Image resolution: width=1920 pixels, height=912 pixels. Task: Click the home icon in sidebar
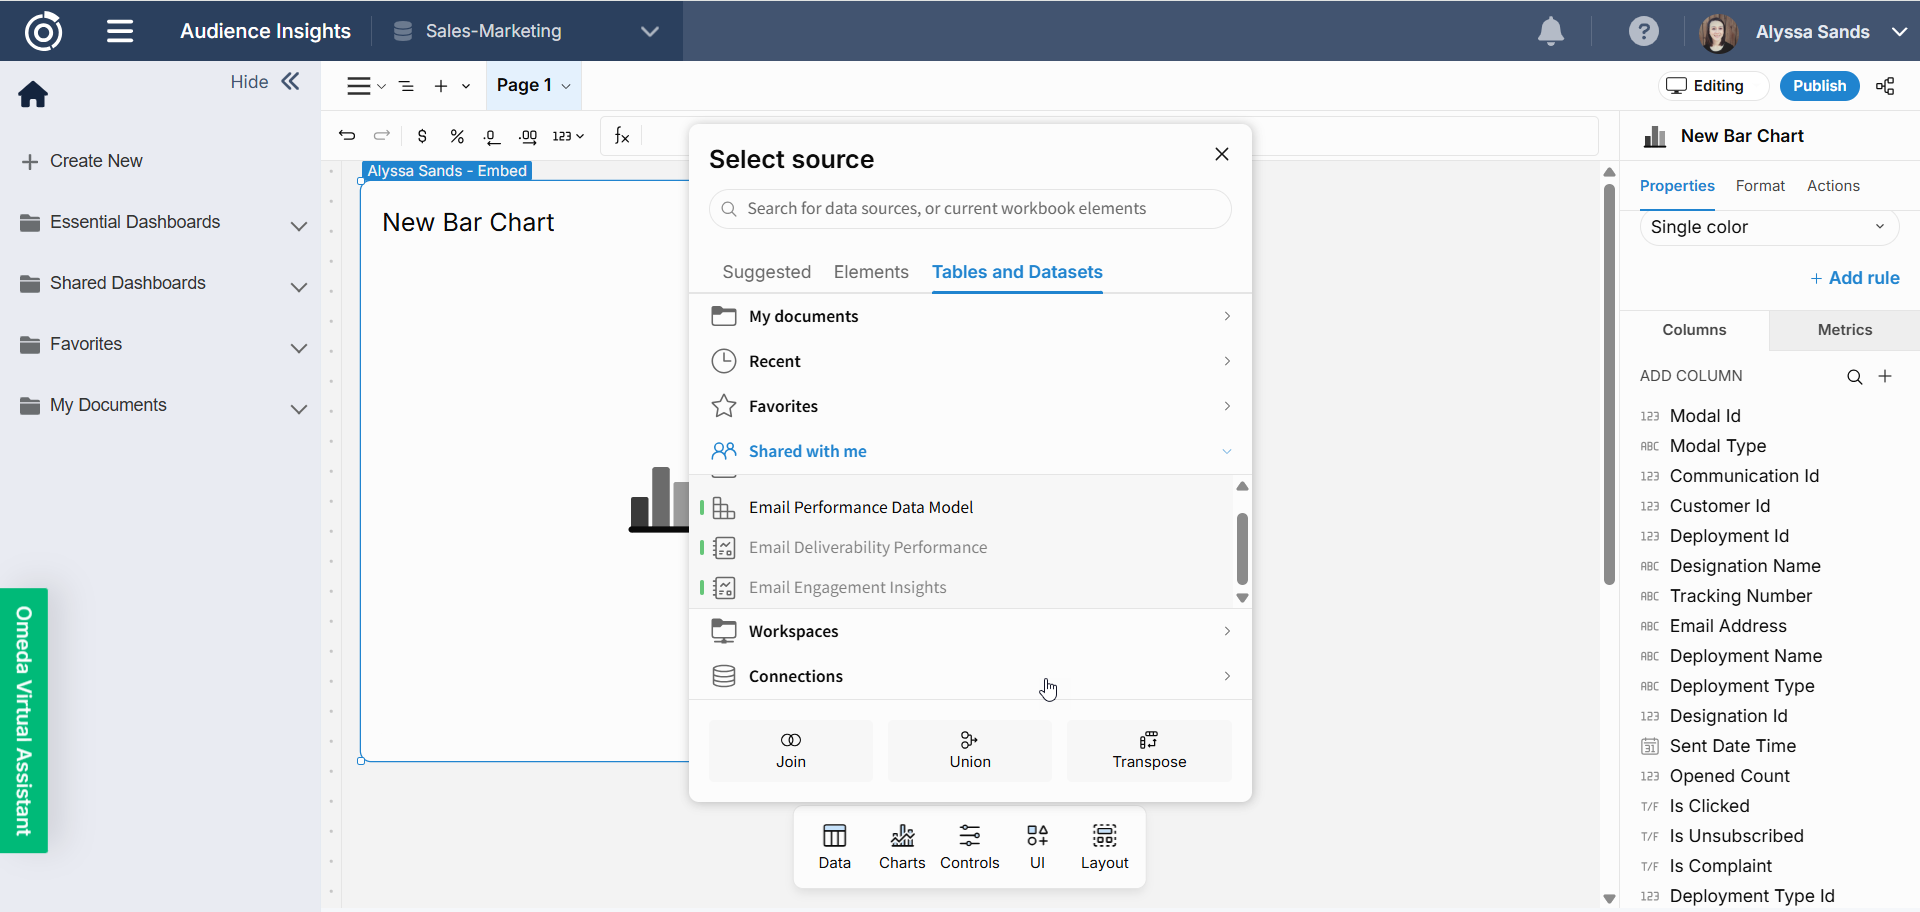click(x=33, y=95)
